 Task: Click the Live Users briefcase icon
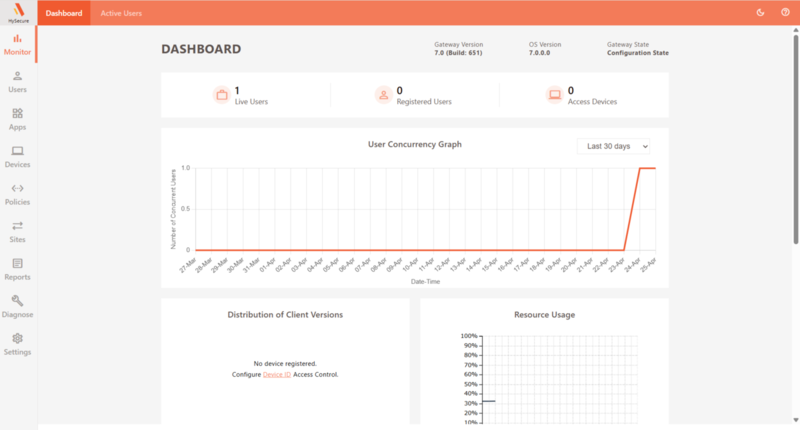221,95
